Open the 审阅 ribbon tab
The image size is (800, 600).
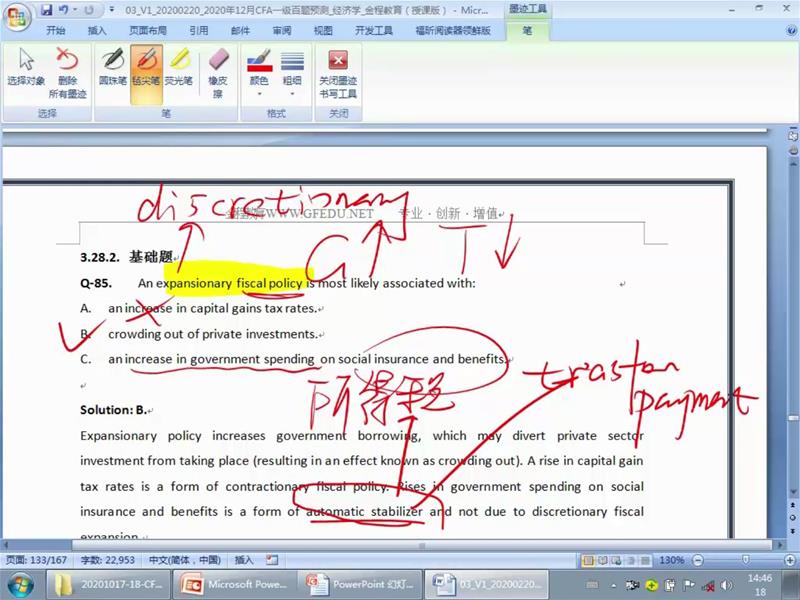[281, 31]
